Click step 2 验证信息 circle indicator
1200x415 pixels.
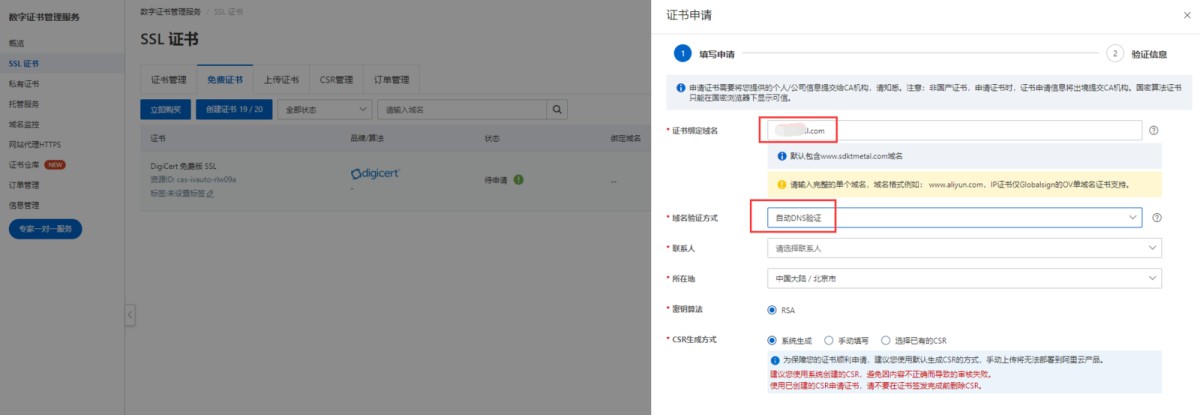click(x=1115, y=54)
